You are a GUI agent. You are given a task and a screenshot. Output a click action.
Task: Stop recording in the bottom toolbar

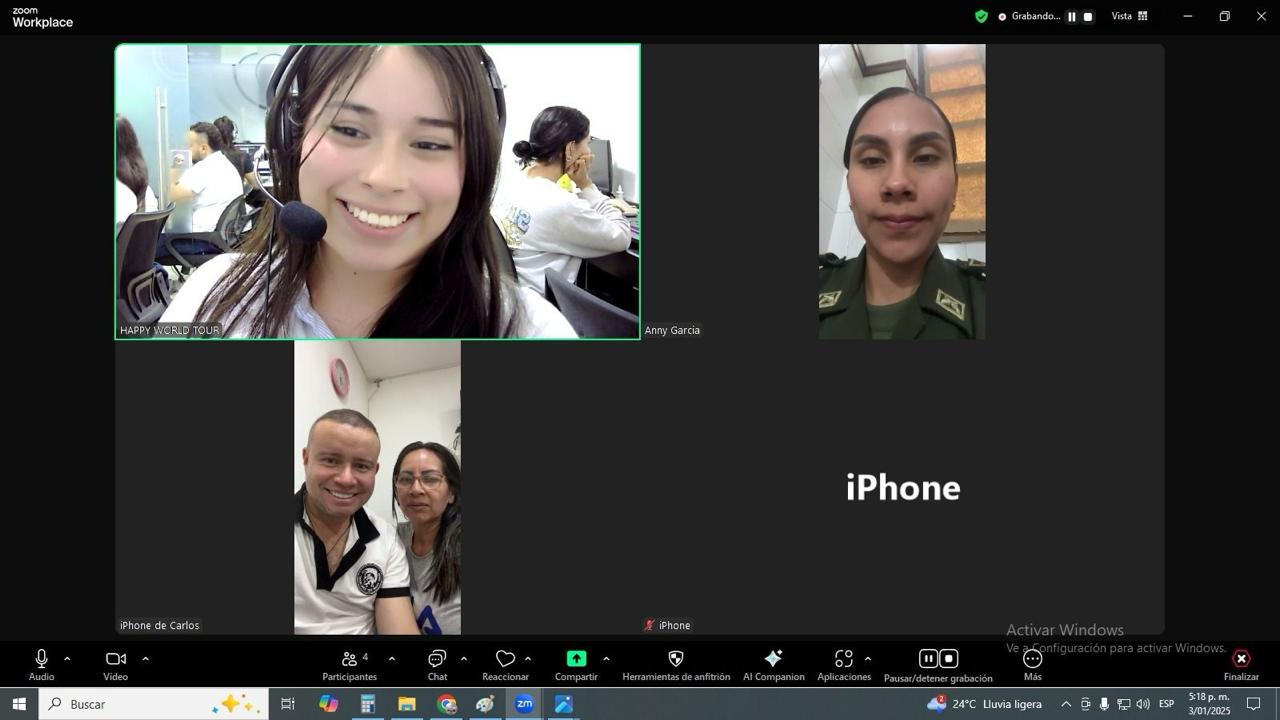click(x=949, y=659)
